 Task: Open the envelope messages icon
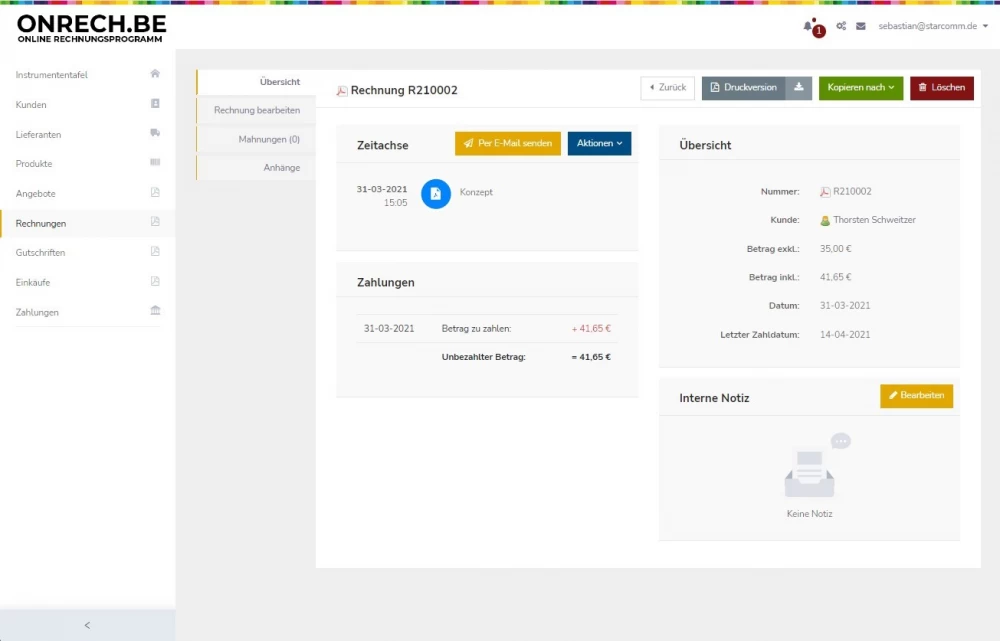861,26
